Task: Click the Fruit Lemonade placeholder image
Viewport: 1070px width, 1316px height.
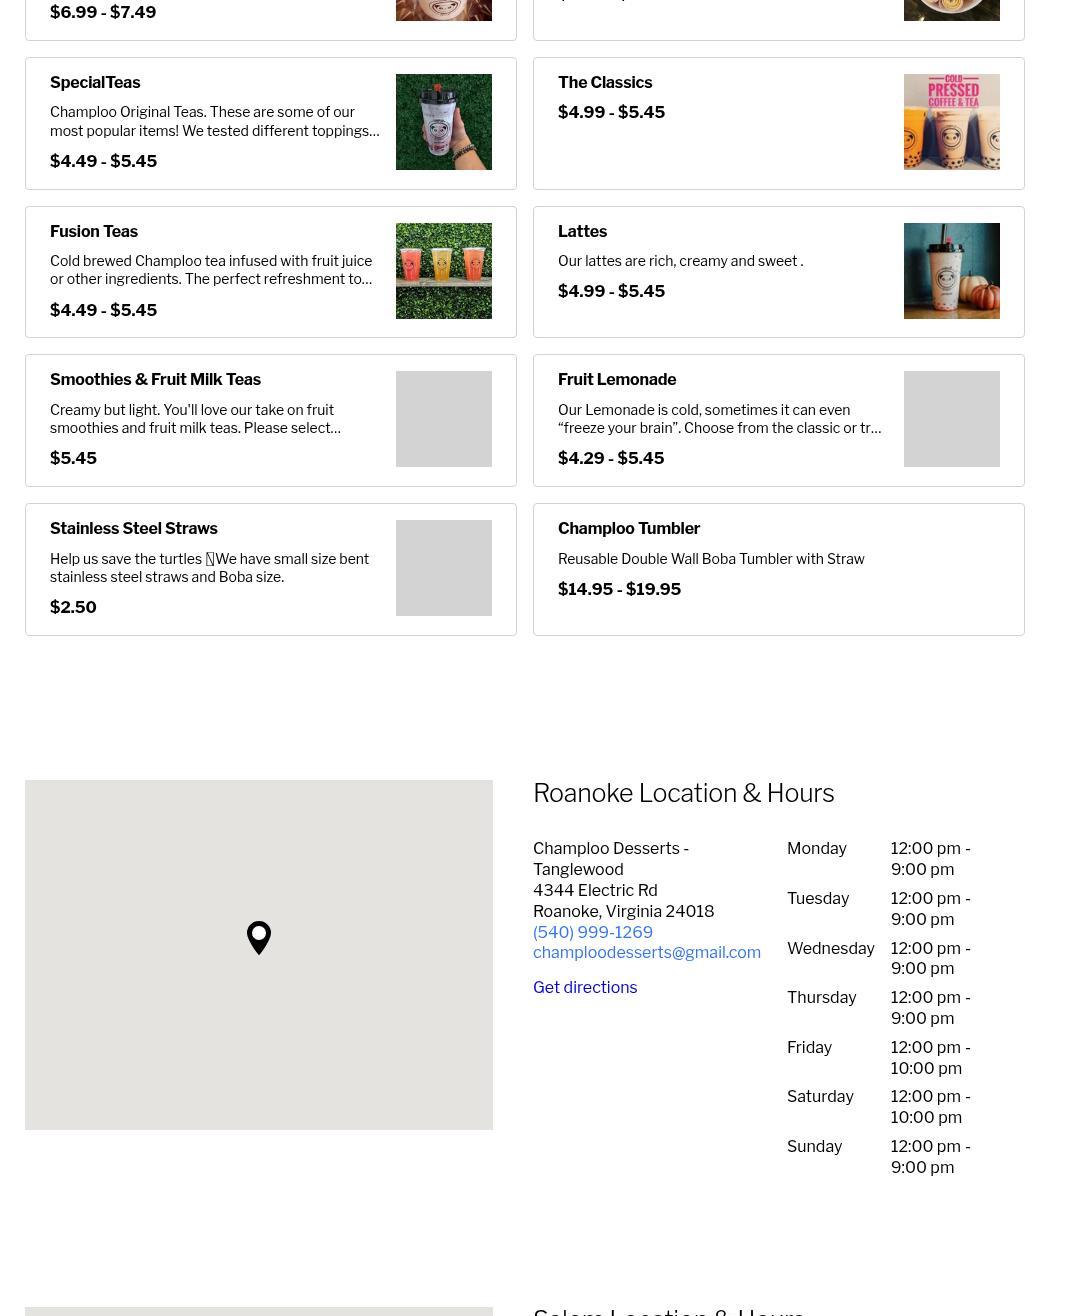Action: (951, 419)
